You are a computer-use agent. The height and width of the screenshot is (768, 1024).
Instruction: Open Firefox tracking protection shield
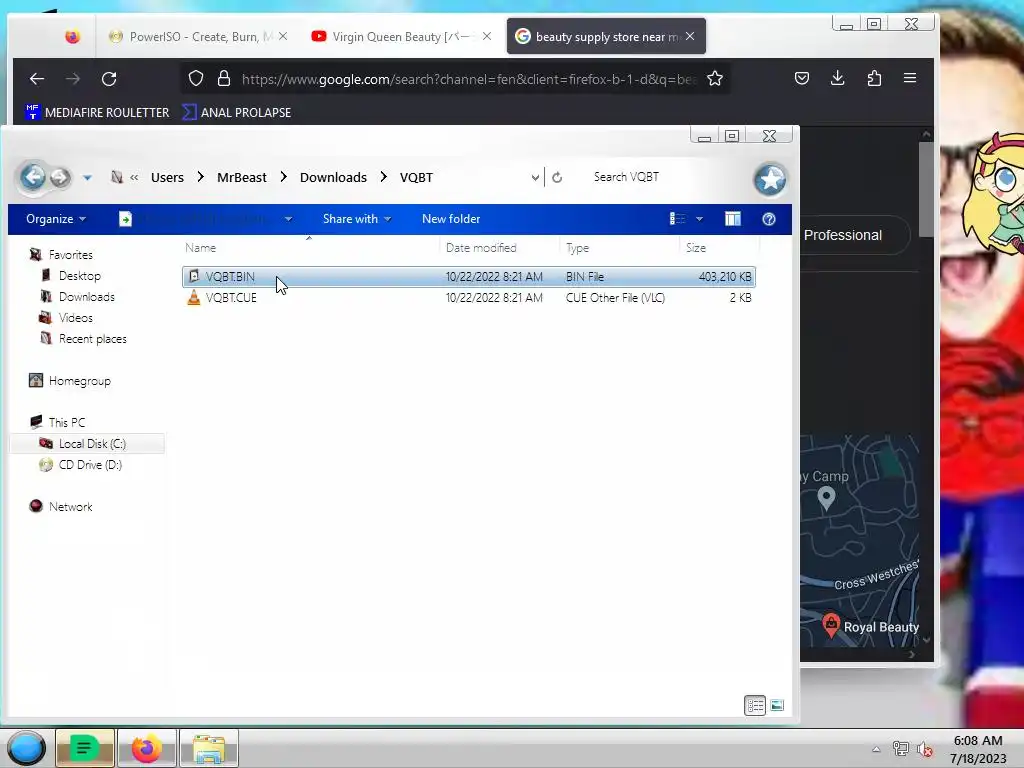tap(196, 79)
